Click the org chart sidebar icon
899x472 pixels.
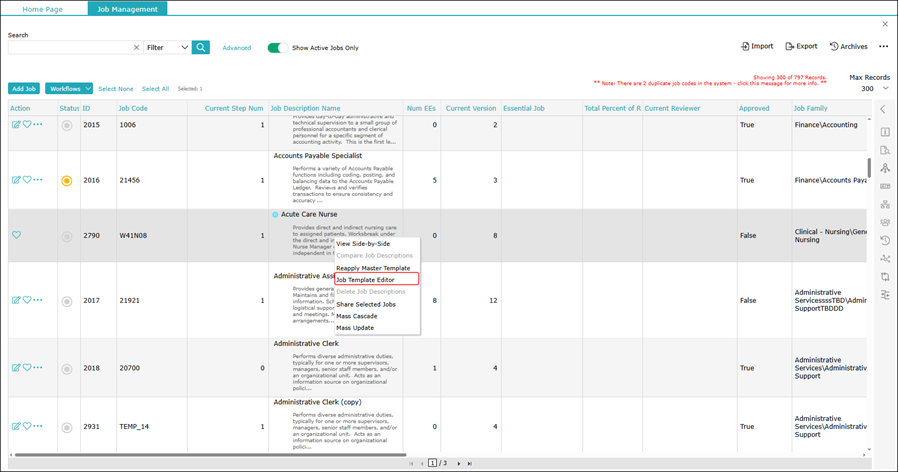885,204
